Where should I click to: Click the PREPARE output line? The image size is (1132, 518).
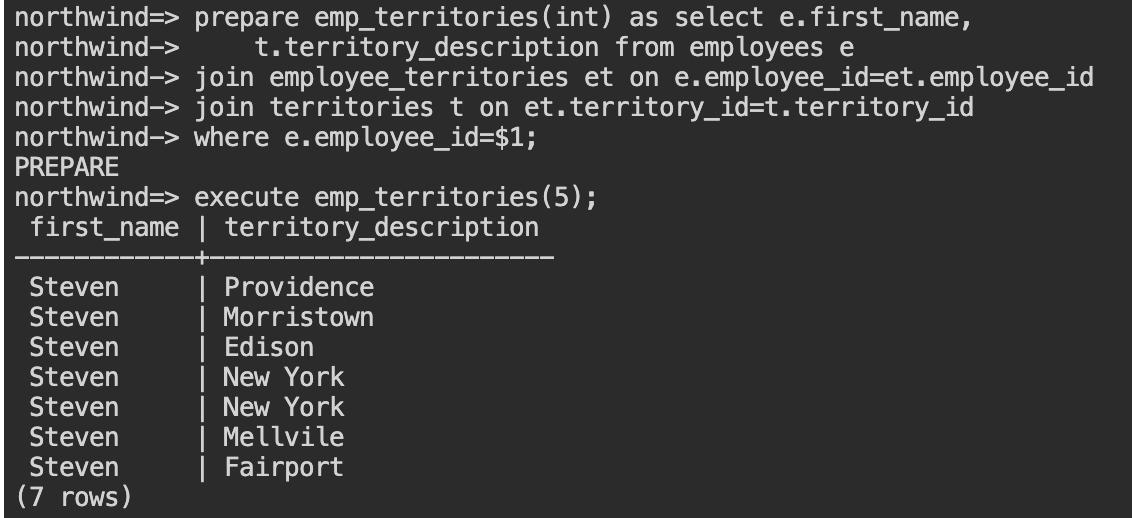click(66, 167)
